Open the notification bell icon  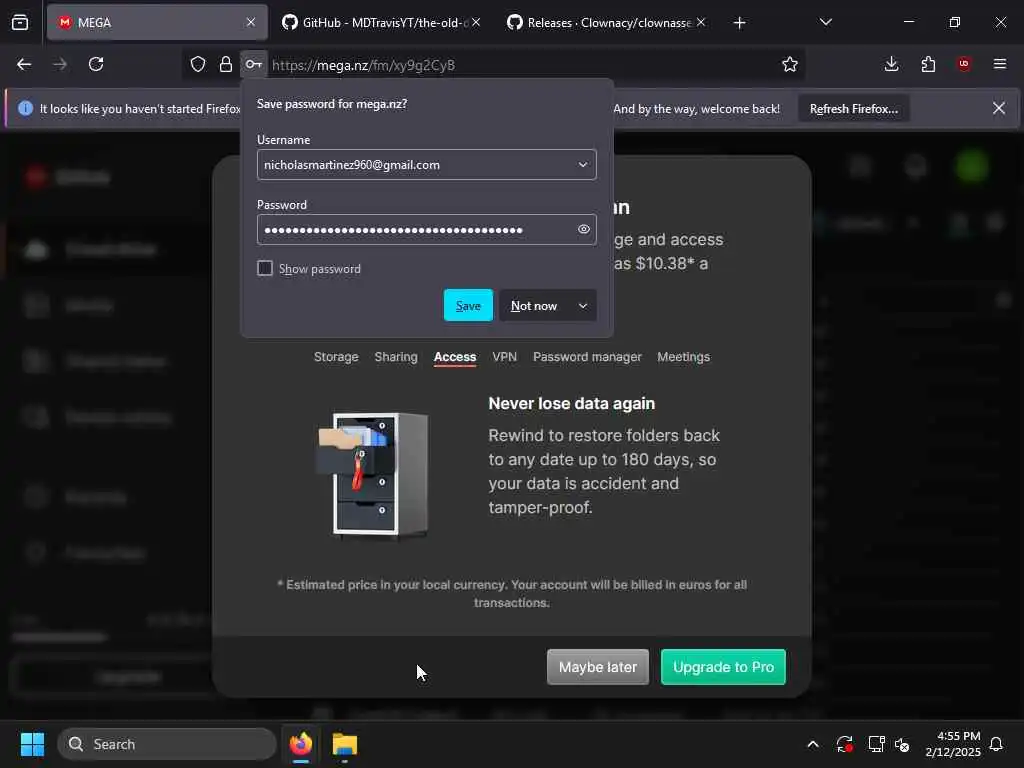[x=997, y=744]
